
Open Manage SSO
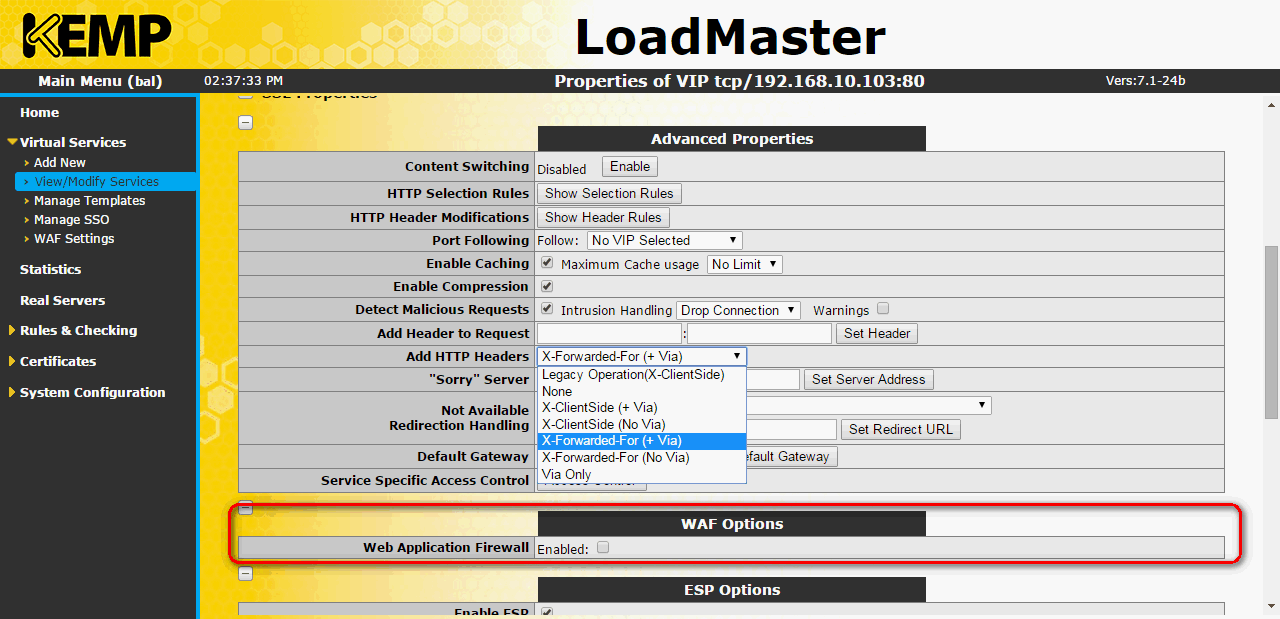tap(72, 220)
